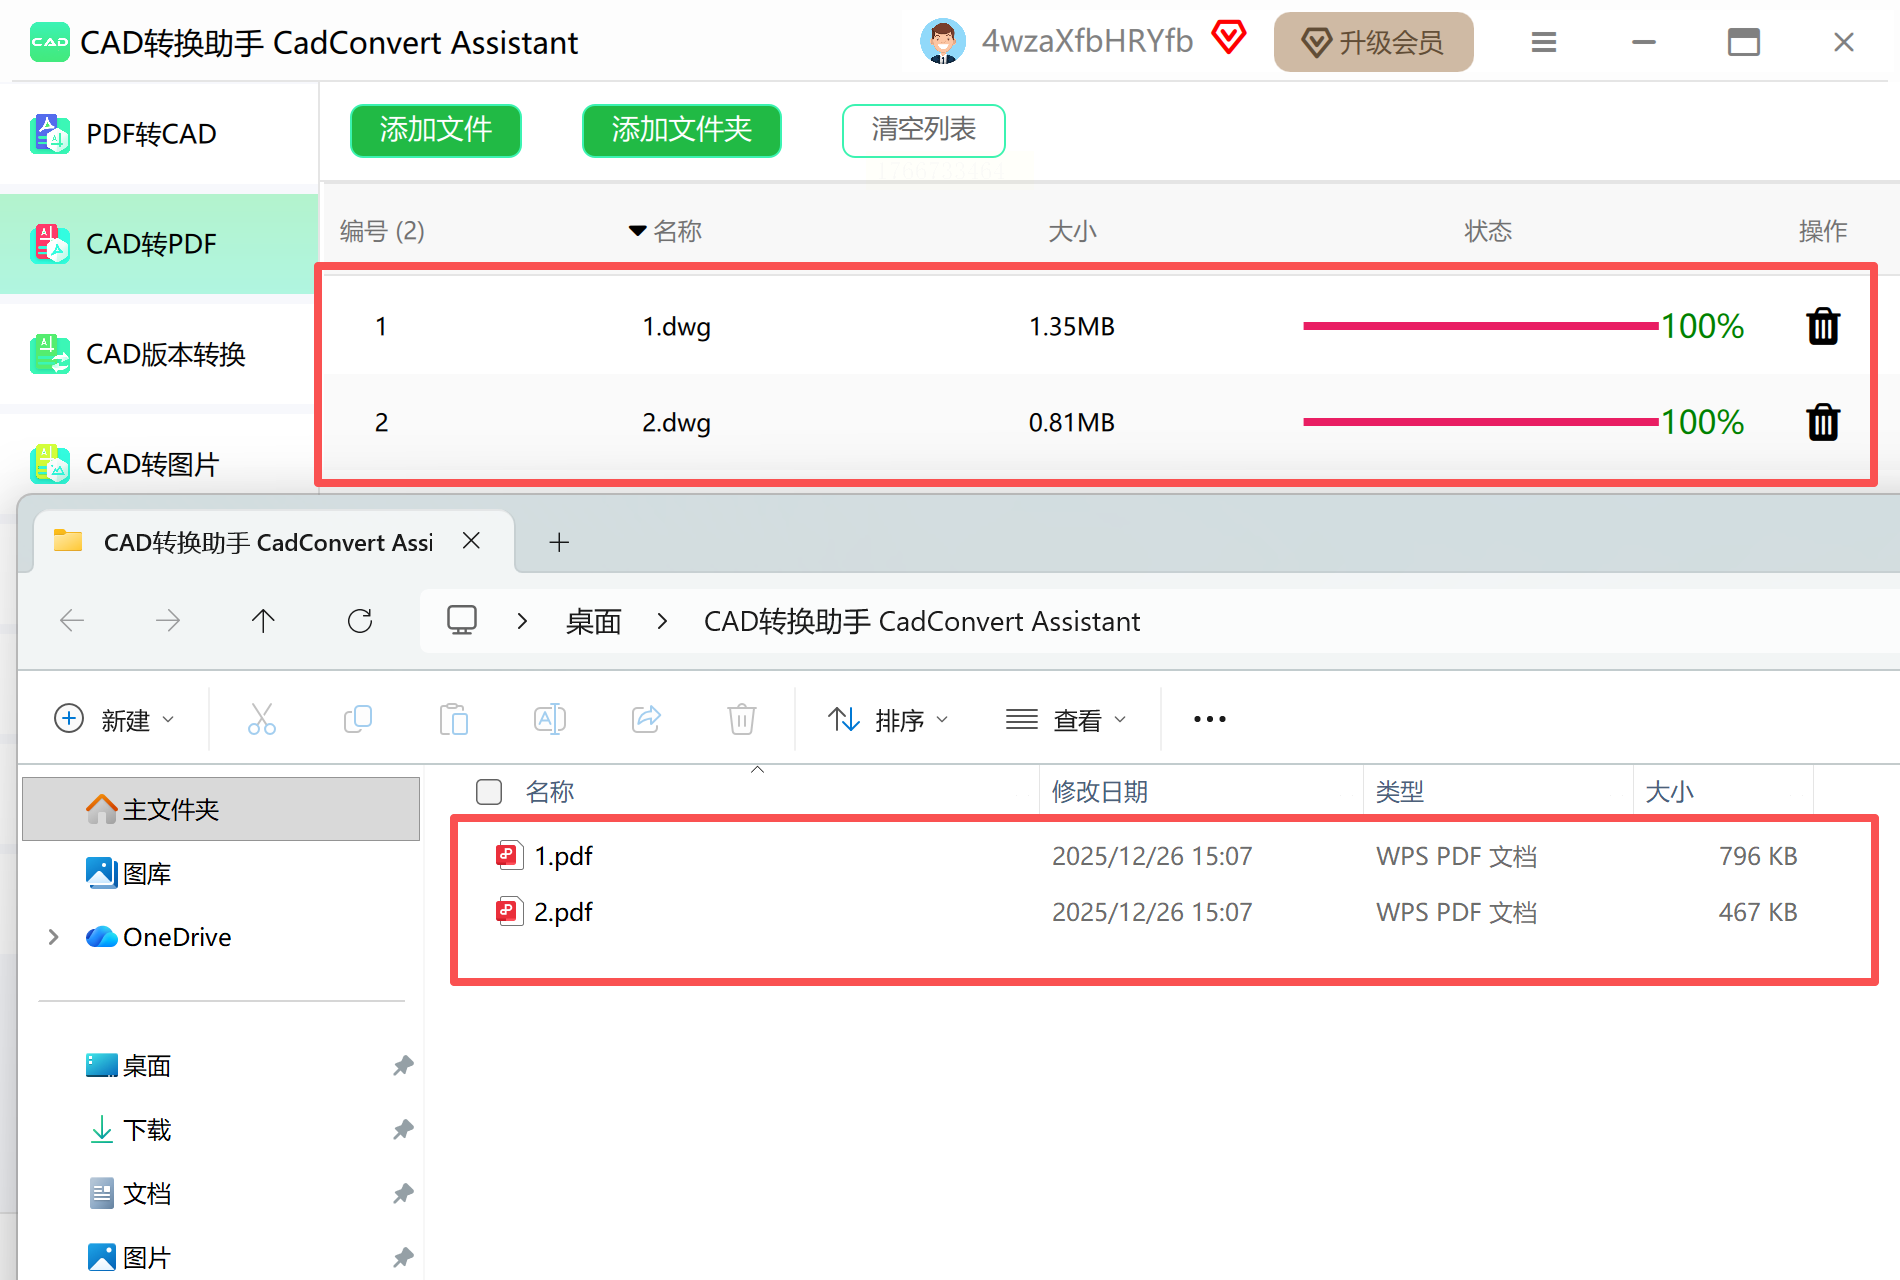
Task: Click the Paste clipboard icon
Action: 454,719
